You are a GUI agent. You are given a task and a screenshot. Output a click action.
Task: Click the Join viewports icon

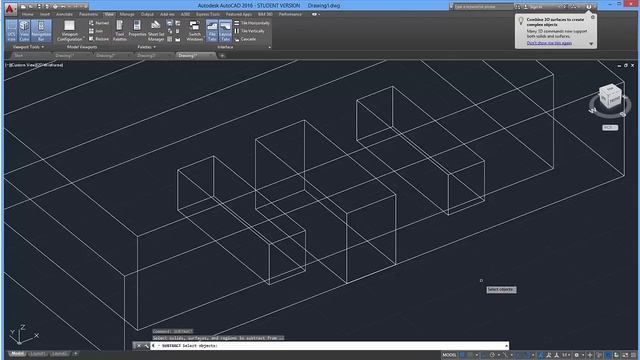coord(91,31)
